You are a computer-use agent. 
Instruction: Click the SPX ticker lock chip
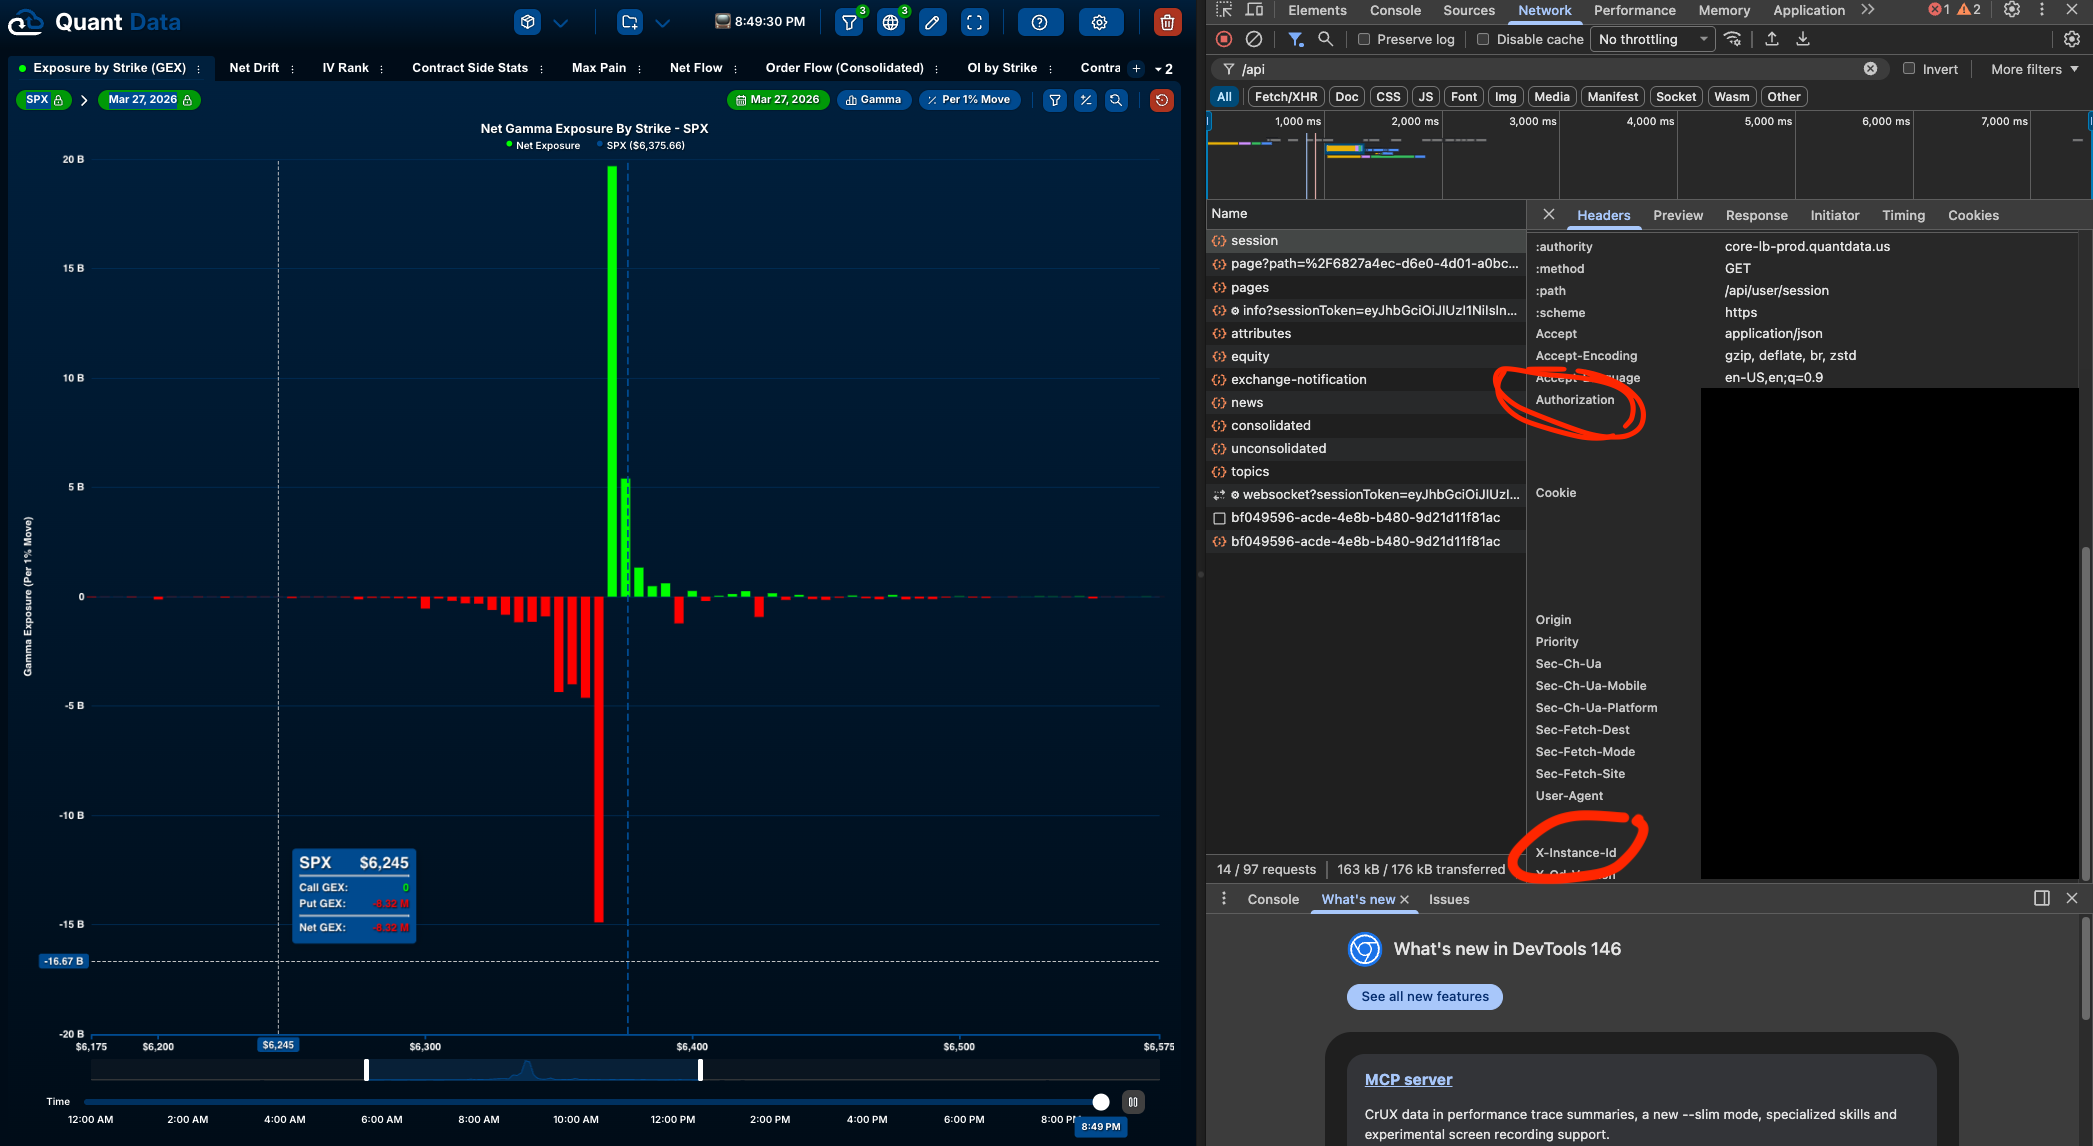point(44,100)
